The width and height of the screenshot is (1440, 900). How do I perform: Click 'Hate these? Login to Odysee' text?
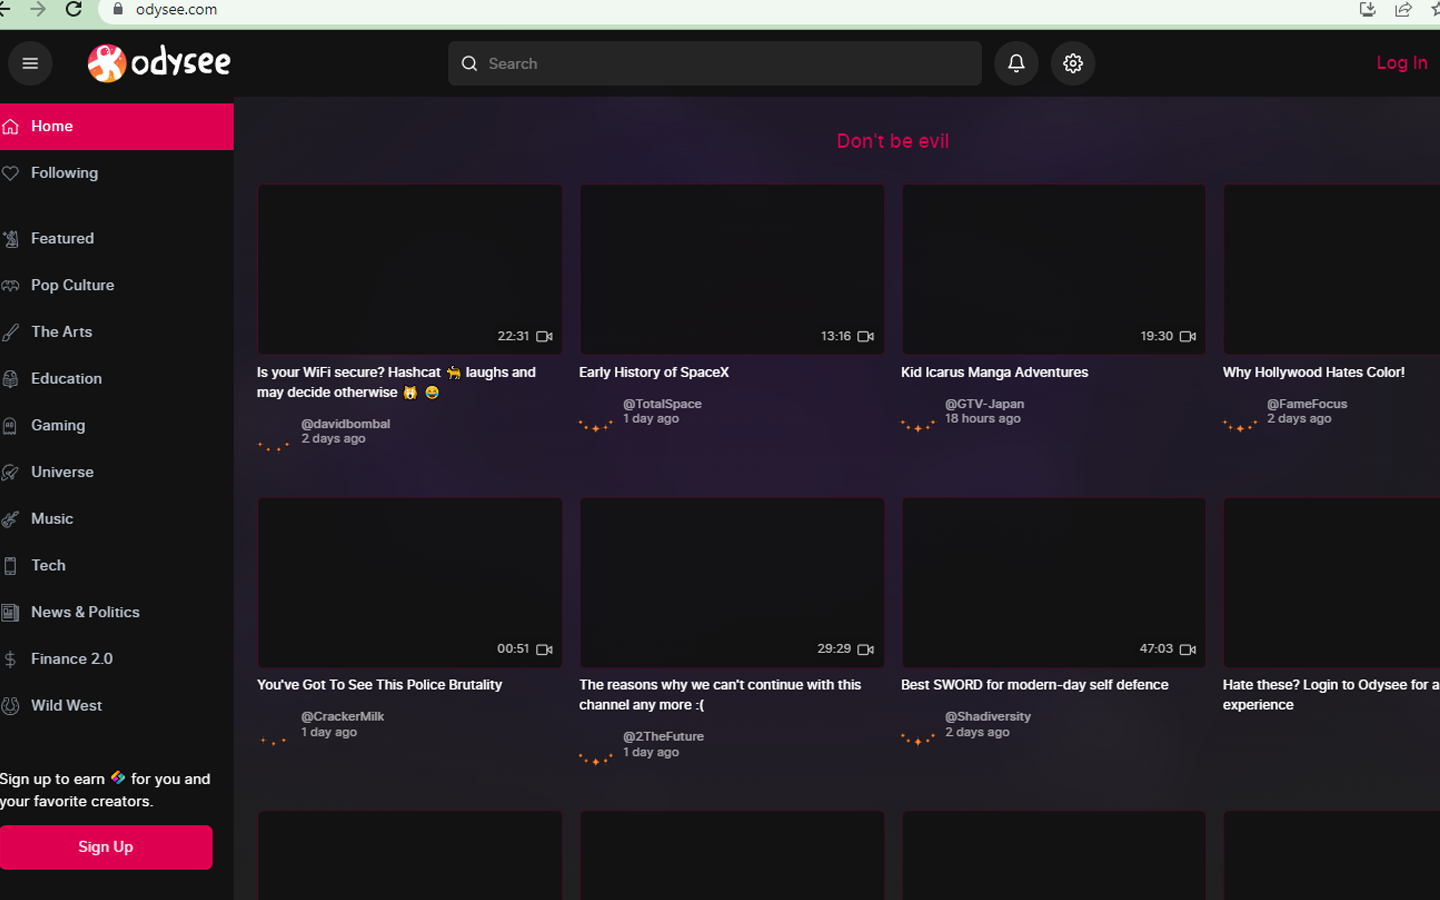(1330, 695)
